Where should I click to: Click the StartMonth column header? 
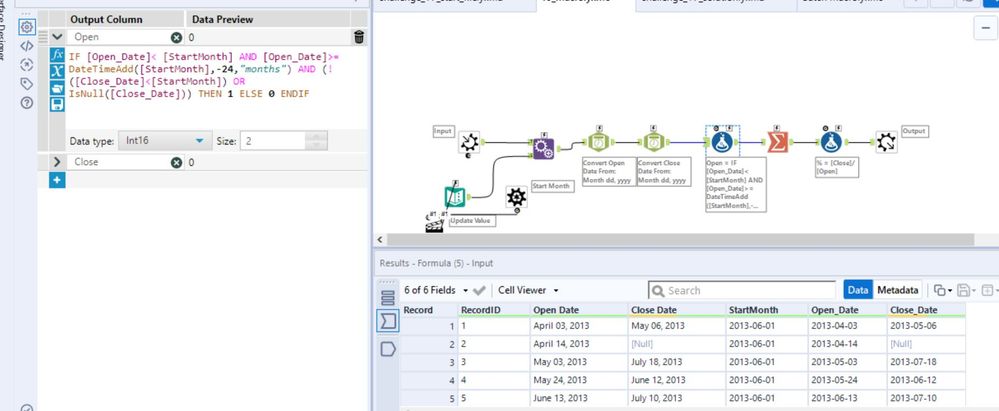[766, 310]
